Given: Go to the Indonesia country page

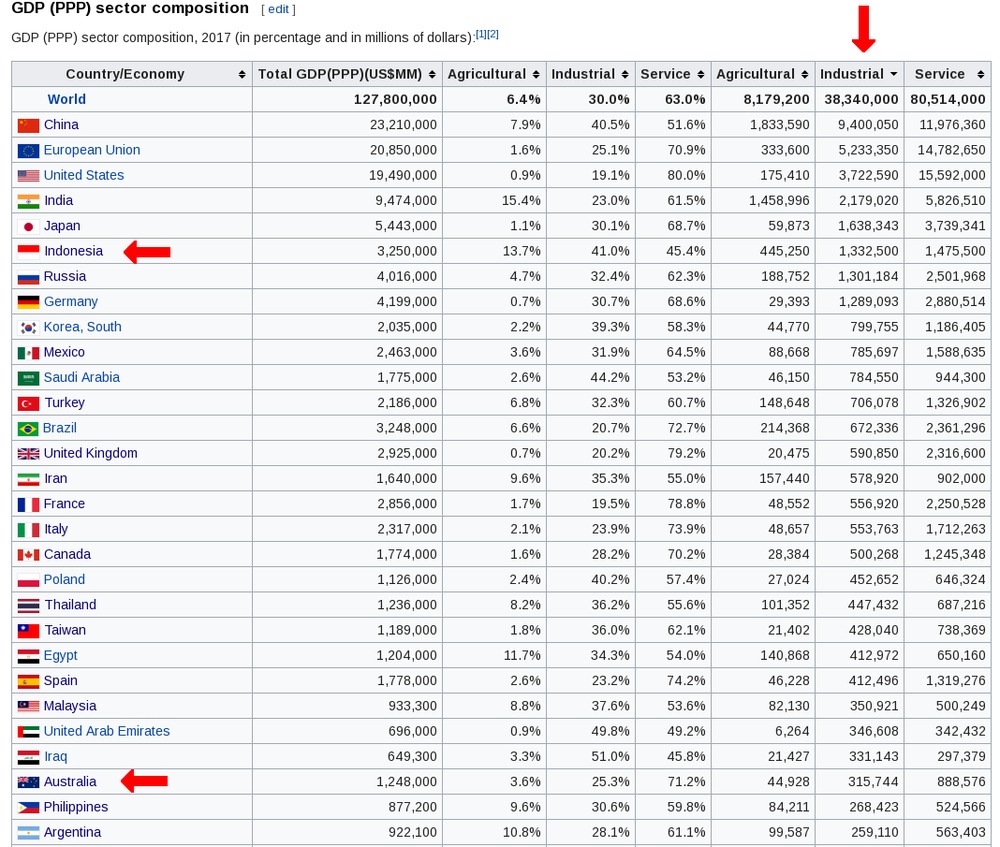Looking at the screenshot, I should (72, 250).
